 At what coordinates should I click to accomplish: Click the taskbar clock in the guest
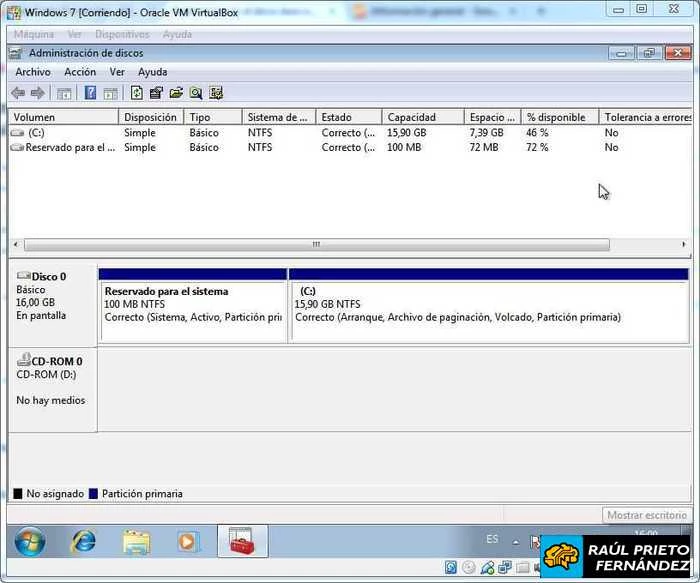646,533
